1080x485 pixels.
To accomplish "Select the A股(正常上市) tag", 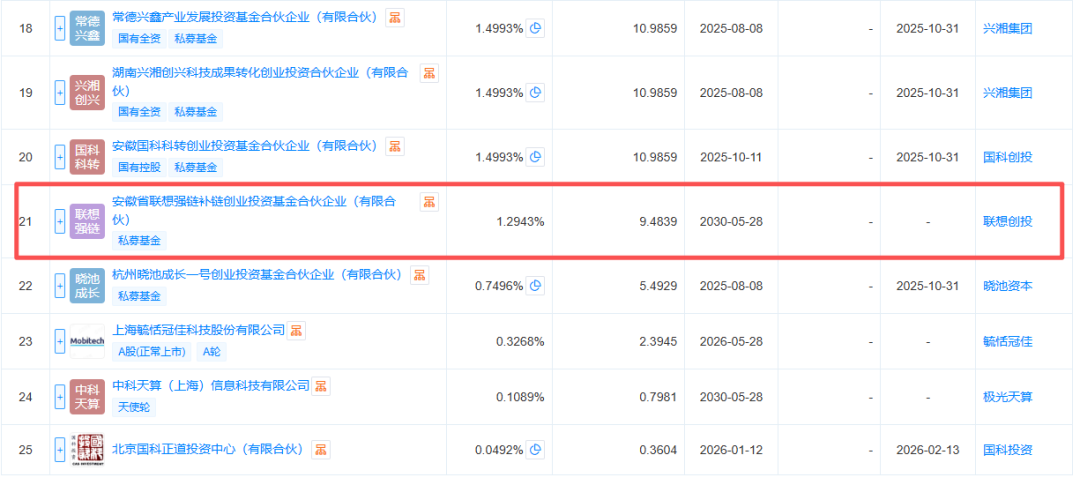I will [x=152, y=351].
